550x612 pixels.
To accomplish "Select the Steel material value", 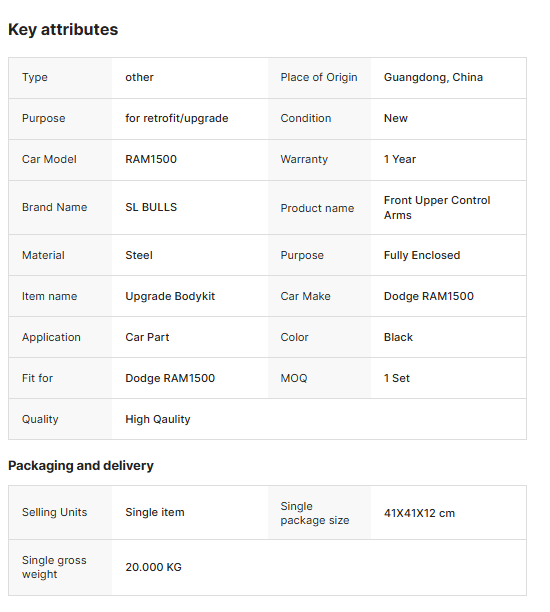I will point(139,255).
